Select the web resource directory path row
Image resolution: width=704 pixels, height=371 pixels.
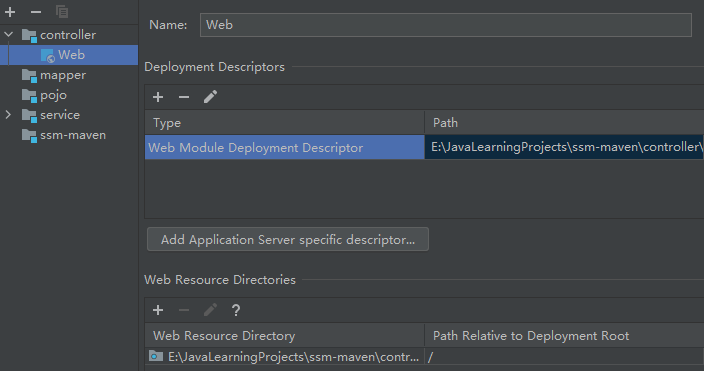[424, 357]
